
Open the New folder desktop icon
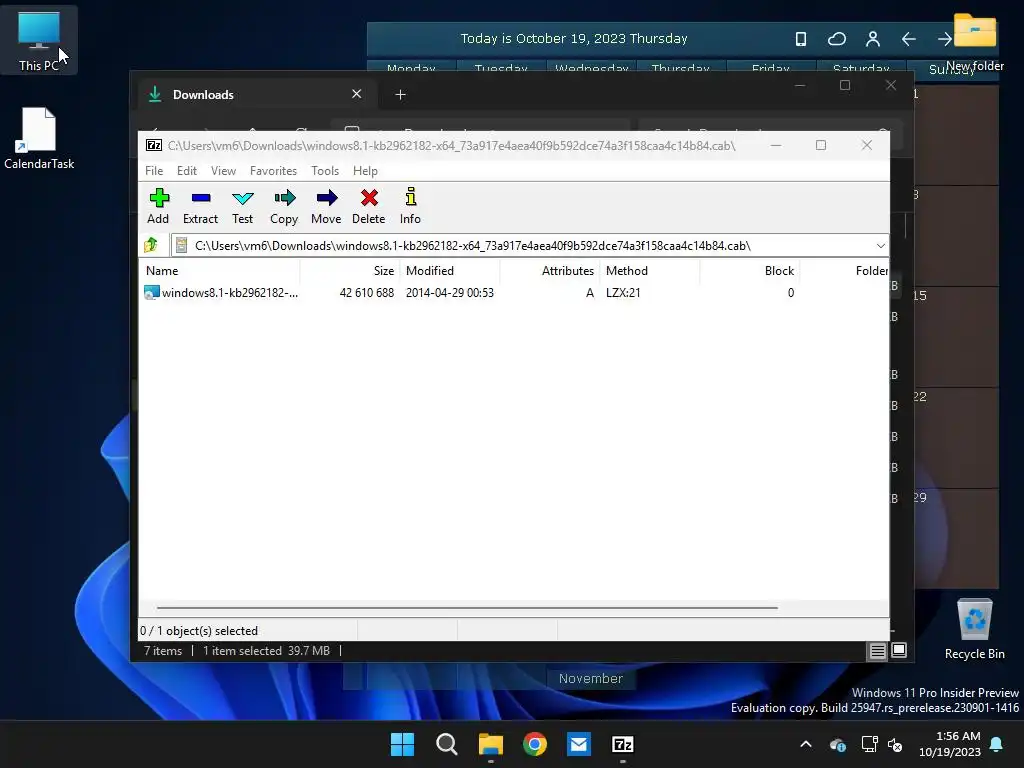click(974, 42)
